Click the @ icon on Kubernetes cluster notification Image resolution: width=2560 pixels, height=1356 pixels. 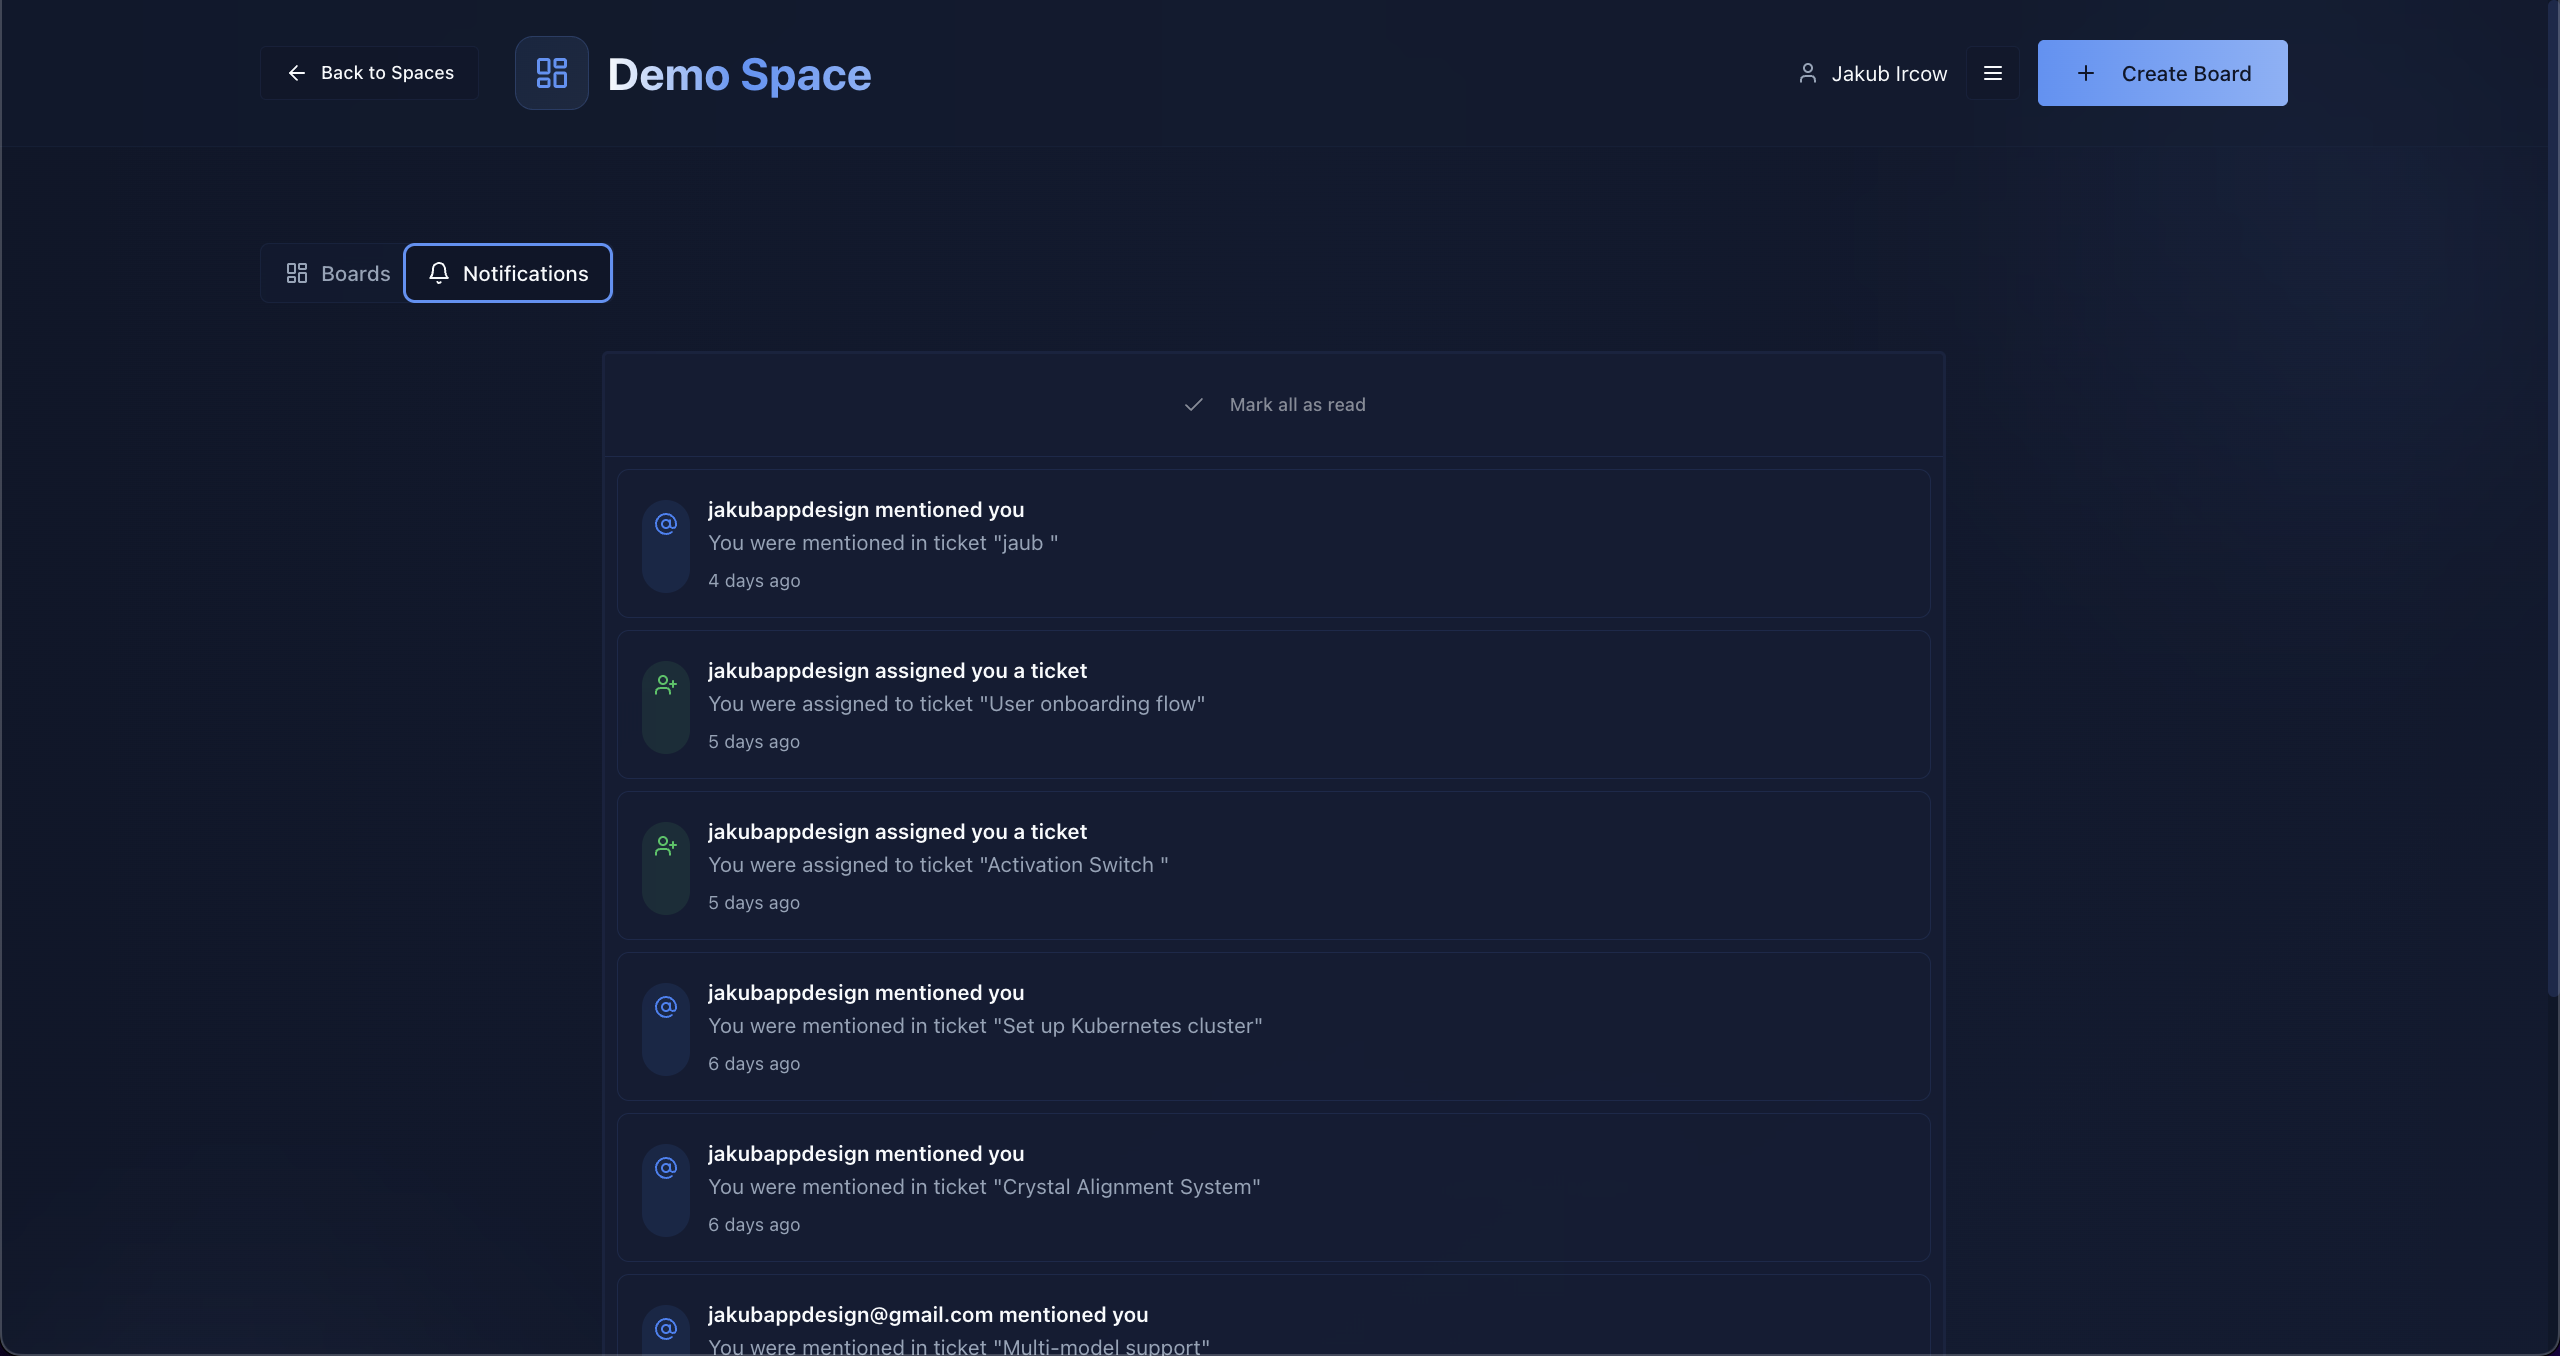tap(666, 1007)
